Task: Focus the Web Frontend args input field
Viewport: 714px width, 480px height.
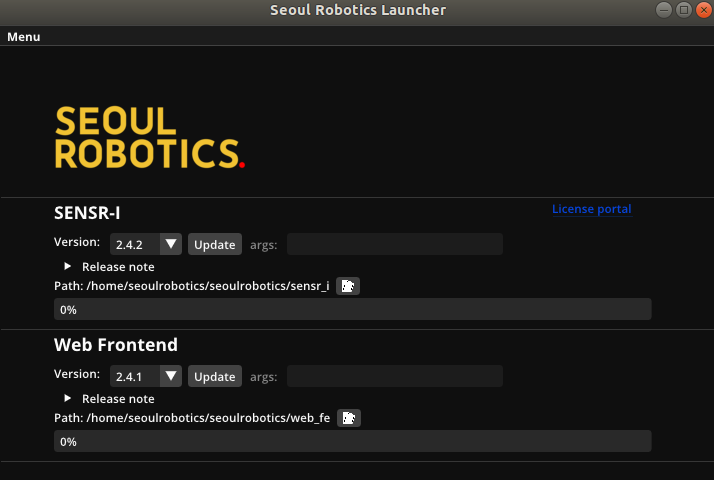Action: [395, 376]
